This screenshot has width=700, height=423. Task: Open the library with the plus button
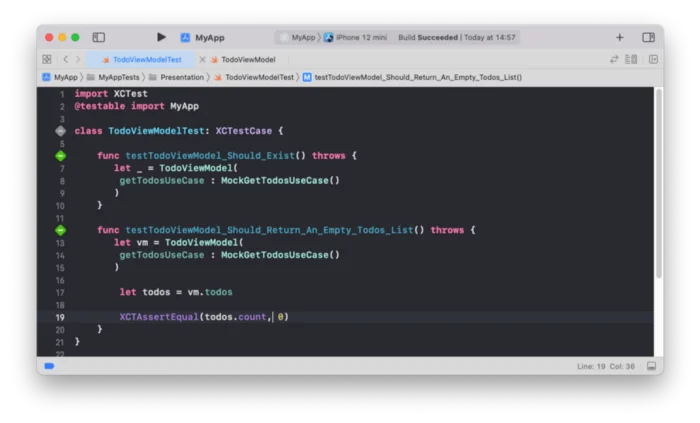[620, 37]
